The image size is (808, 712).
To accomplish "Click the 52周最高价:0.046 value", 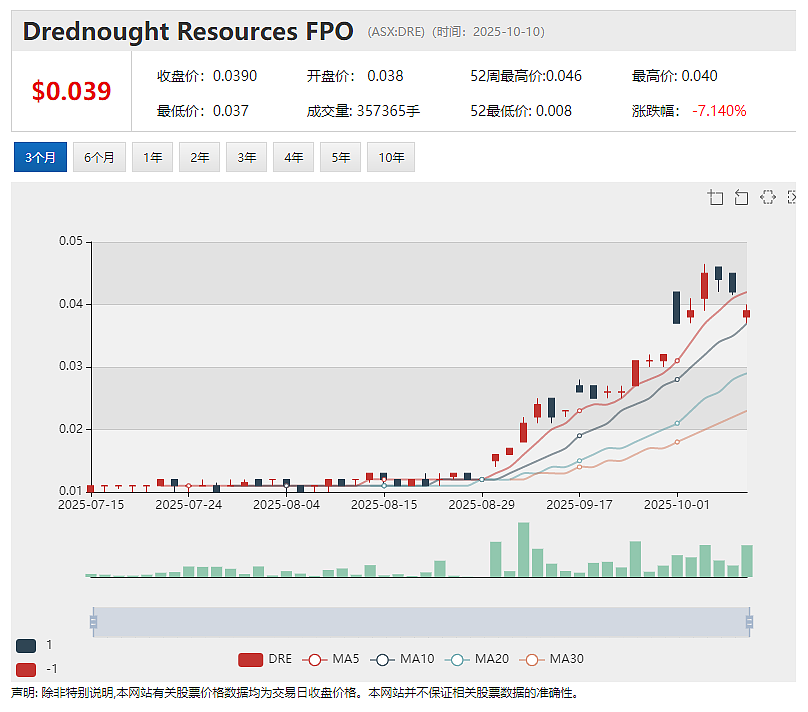I will (526, 76).
